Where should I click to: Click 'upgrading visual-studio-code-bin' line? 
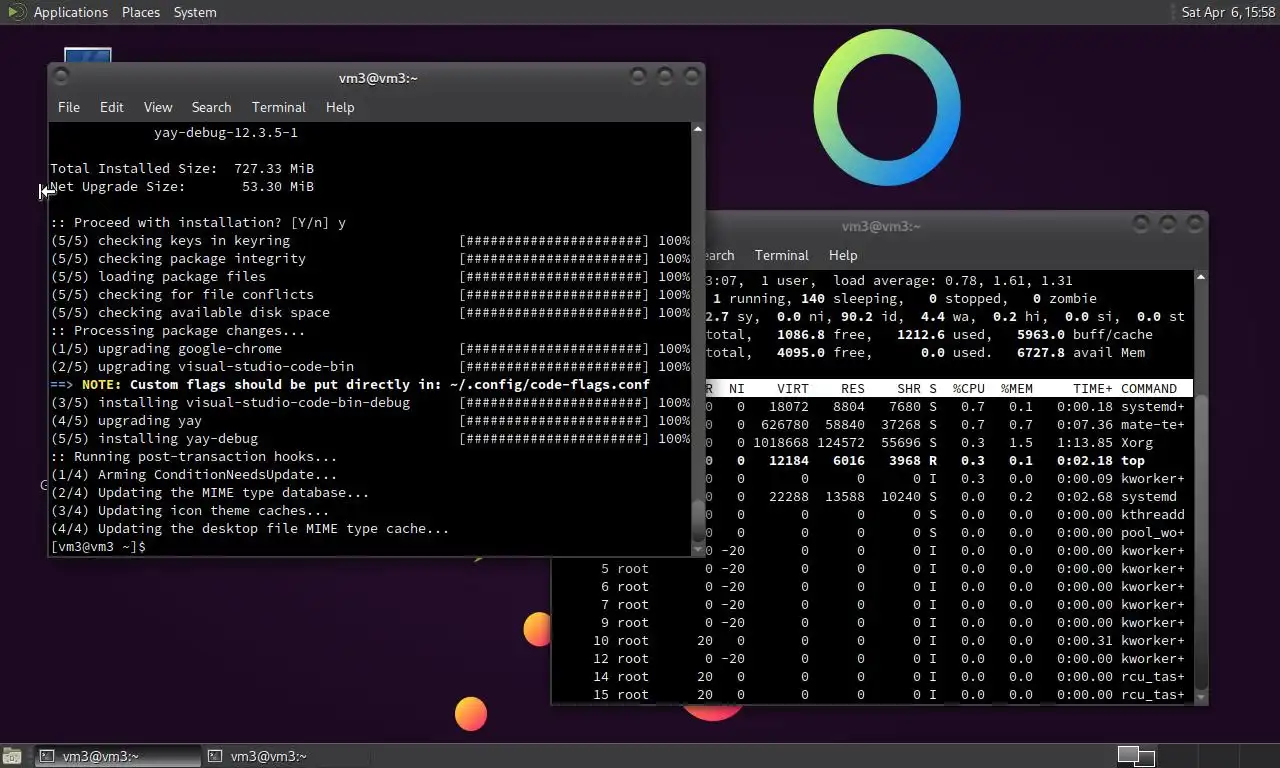[370, 366]
